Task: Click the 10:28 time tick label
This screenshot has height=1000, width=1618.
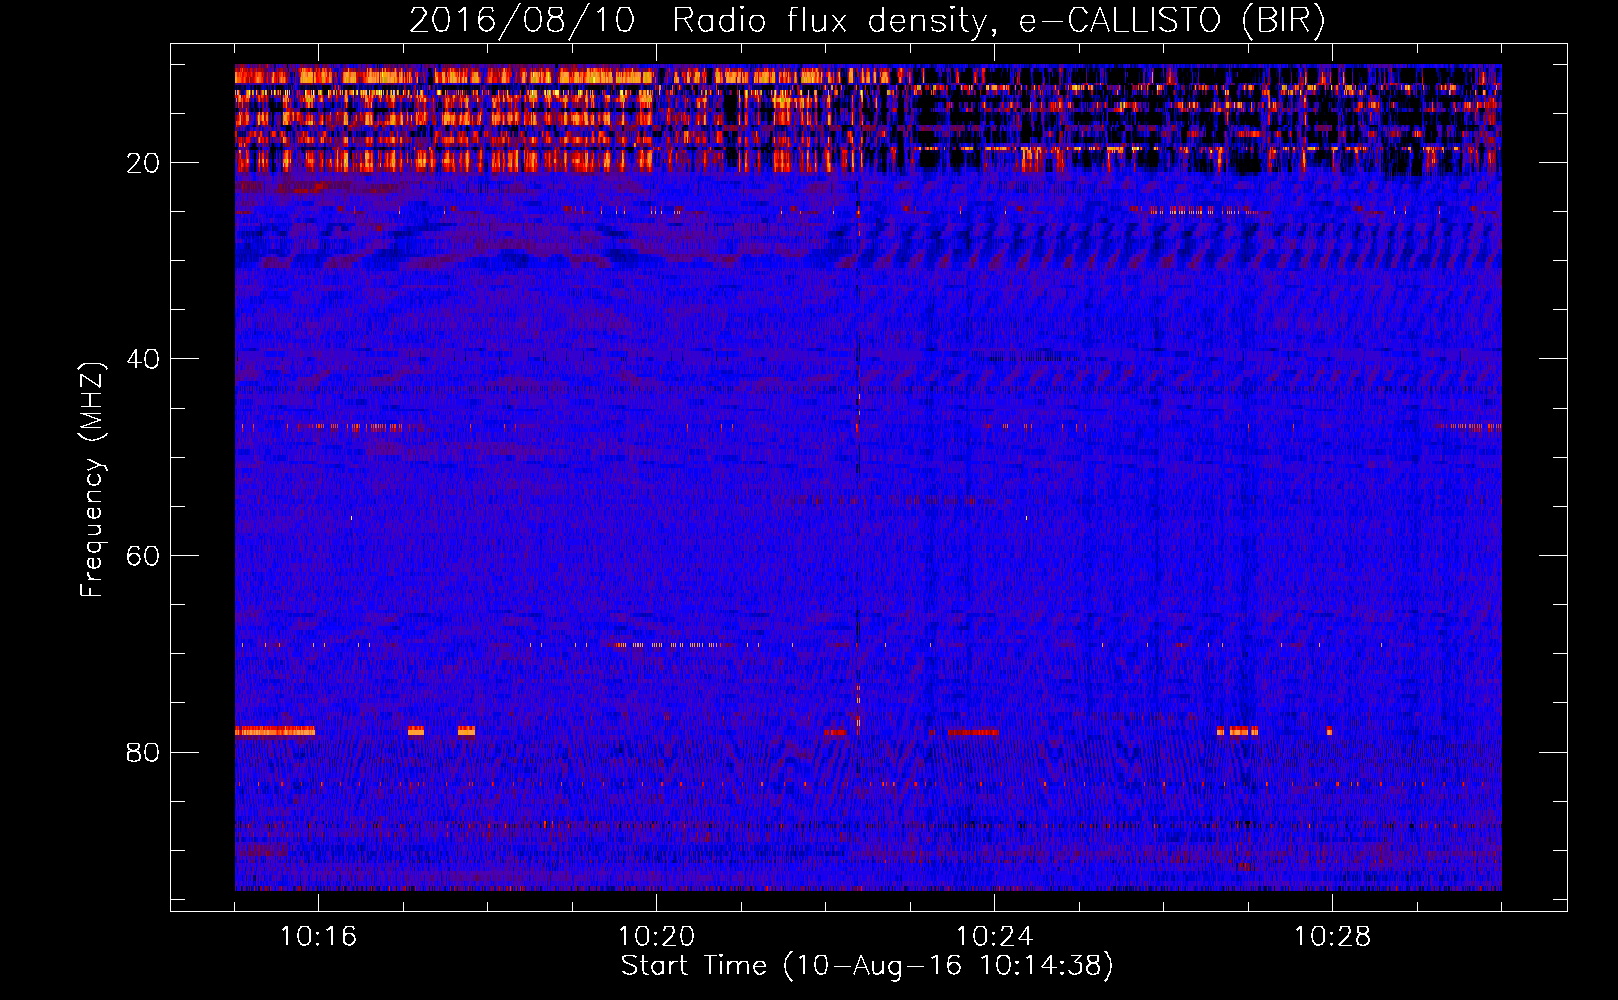Action: point(1332,937)
